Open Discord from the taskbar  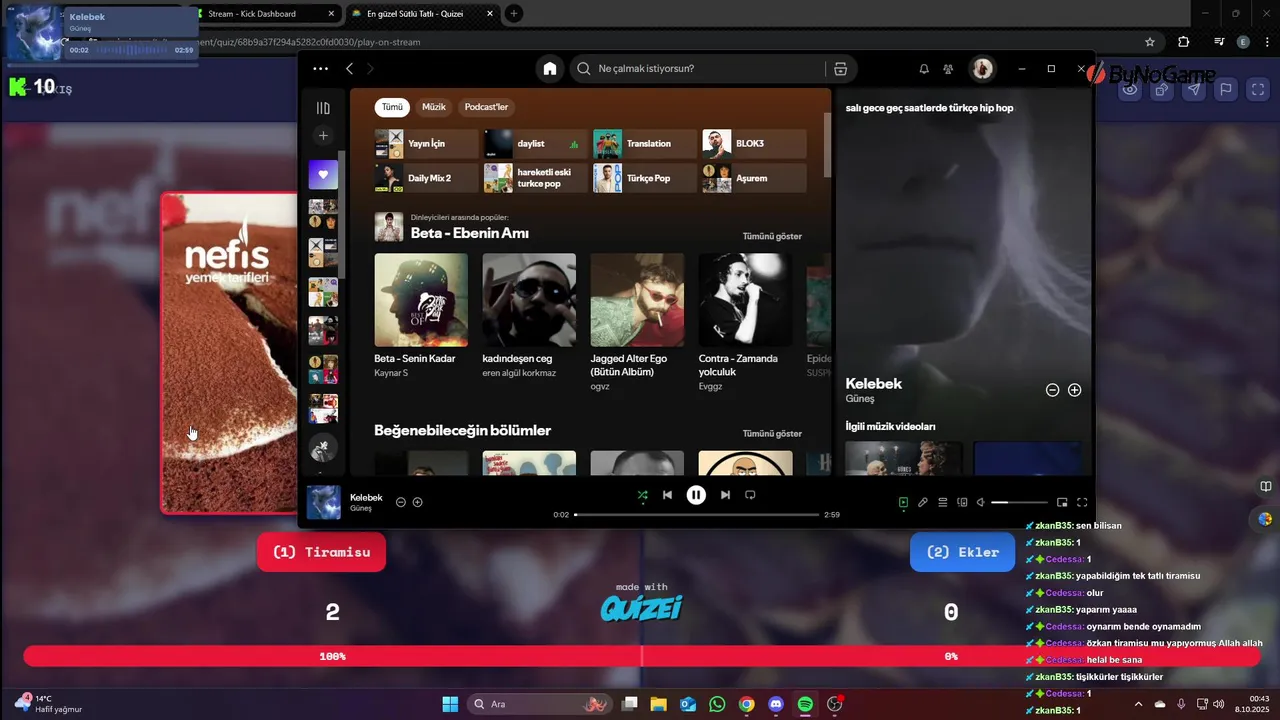click(776, 704)
